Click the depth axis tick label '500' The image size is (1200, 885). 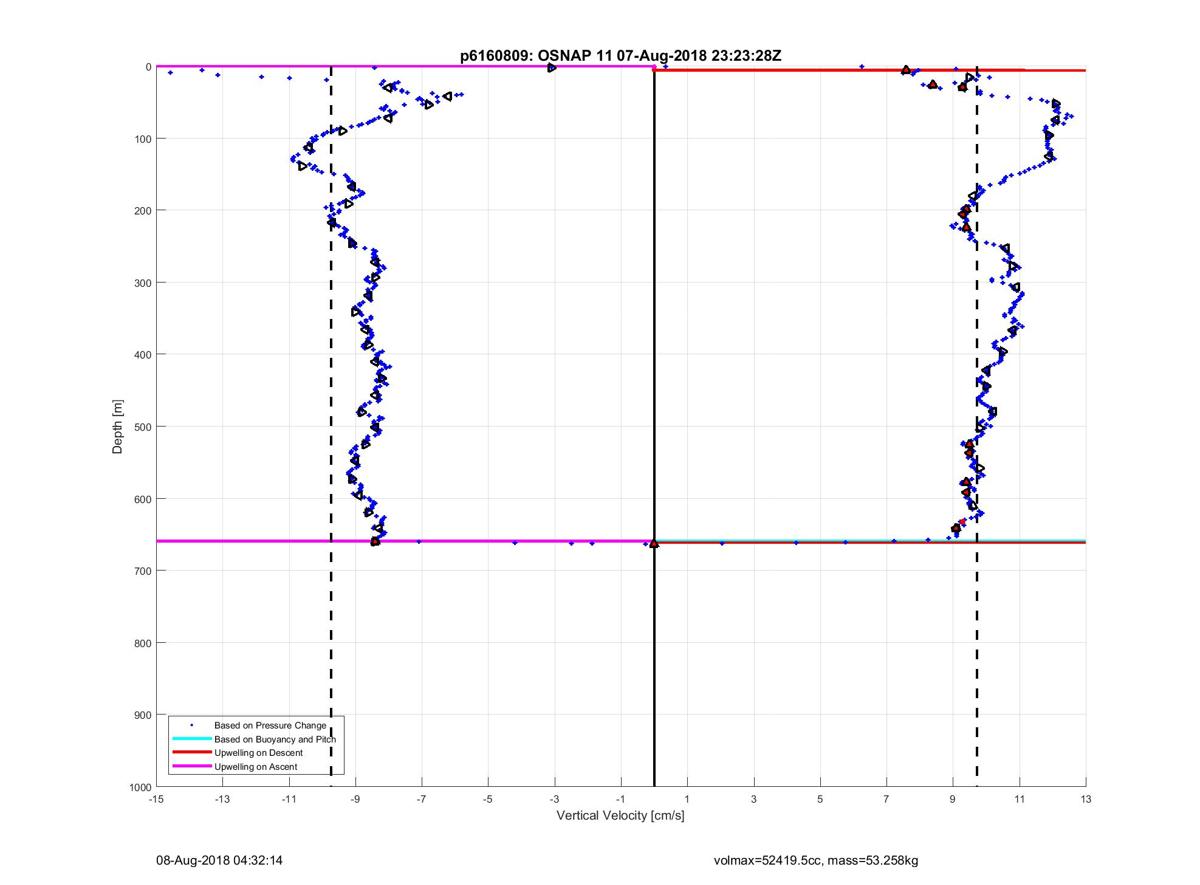(142, 427)
